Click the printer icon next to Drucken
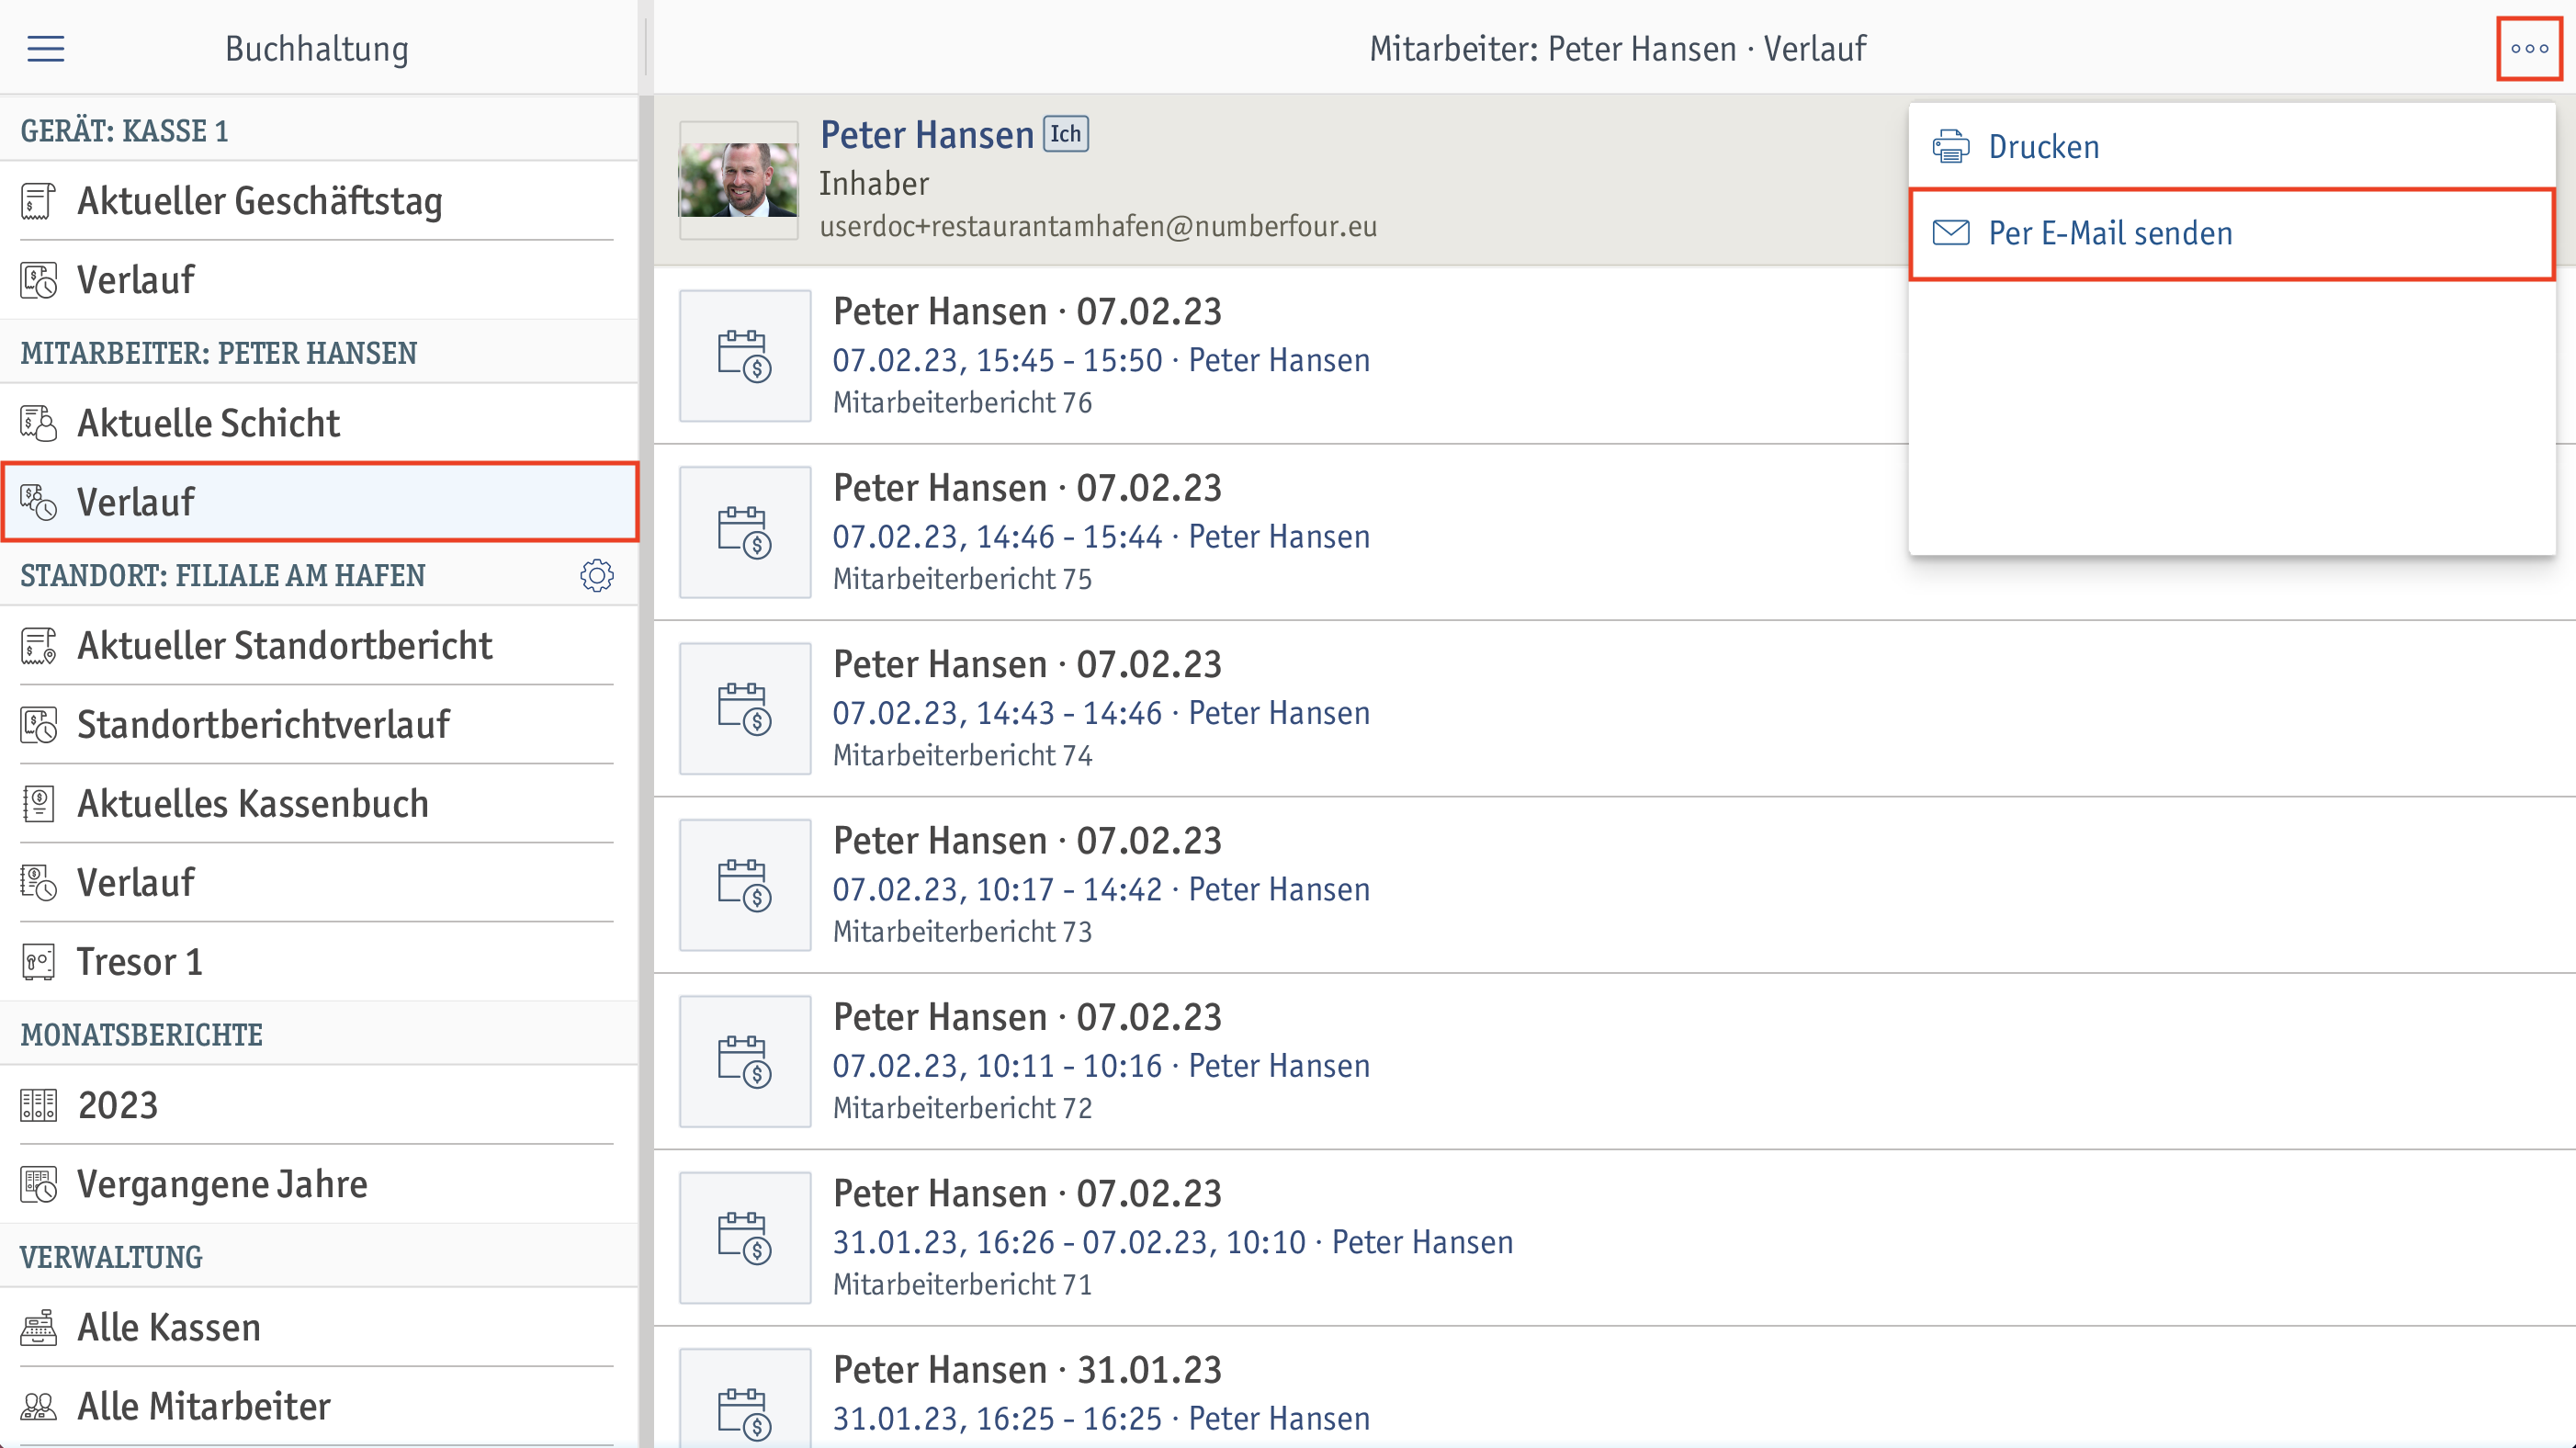Image resolution: width=2576 pixels, height=1448 pixels. tap(1950, 147)
